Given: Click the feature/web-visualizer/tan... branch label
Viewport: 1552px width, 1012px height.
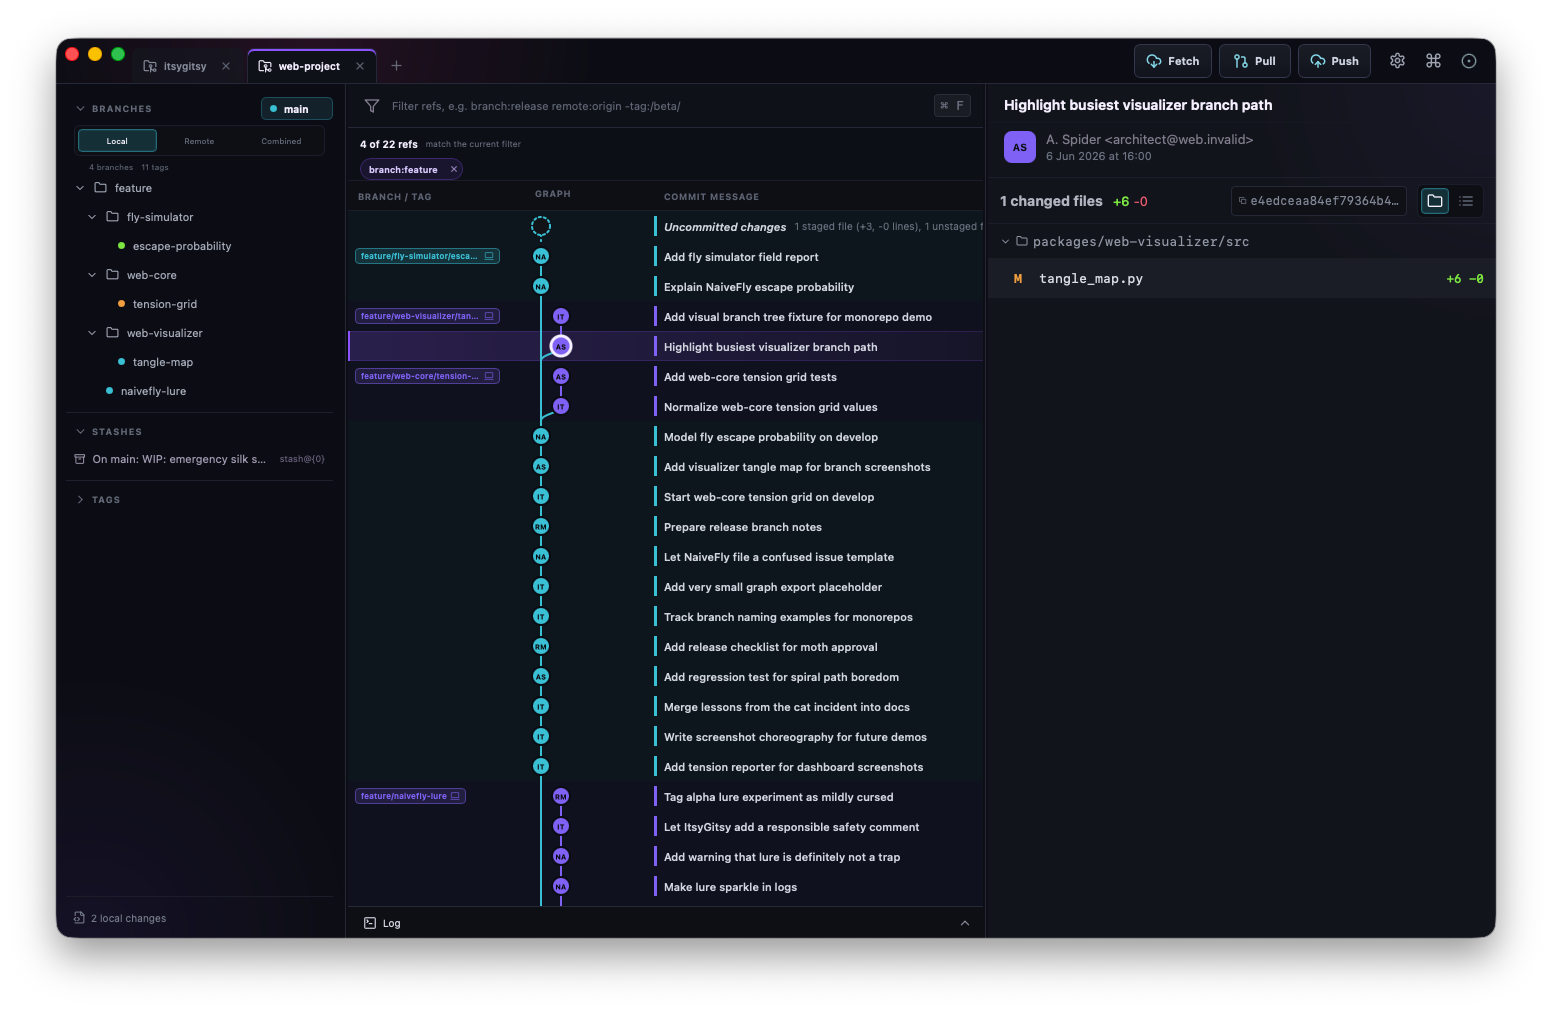Looking at the screenshot, I should point(427,316).
